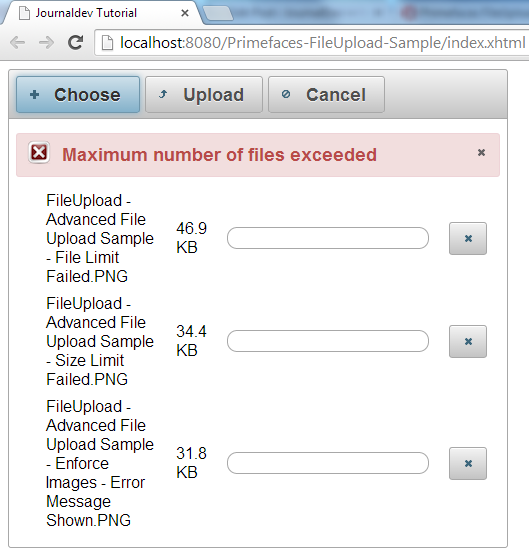Screen dimensions: 529x554
Task: Remove the File Limit Failed.PNG file
Action: tap(468, 238)
